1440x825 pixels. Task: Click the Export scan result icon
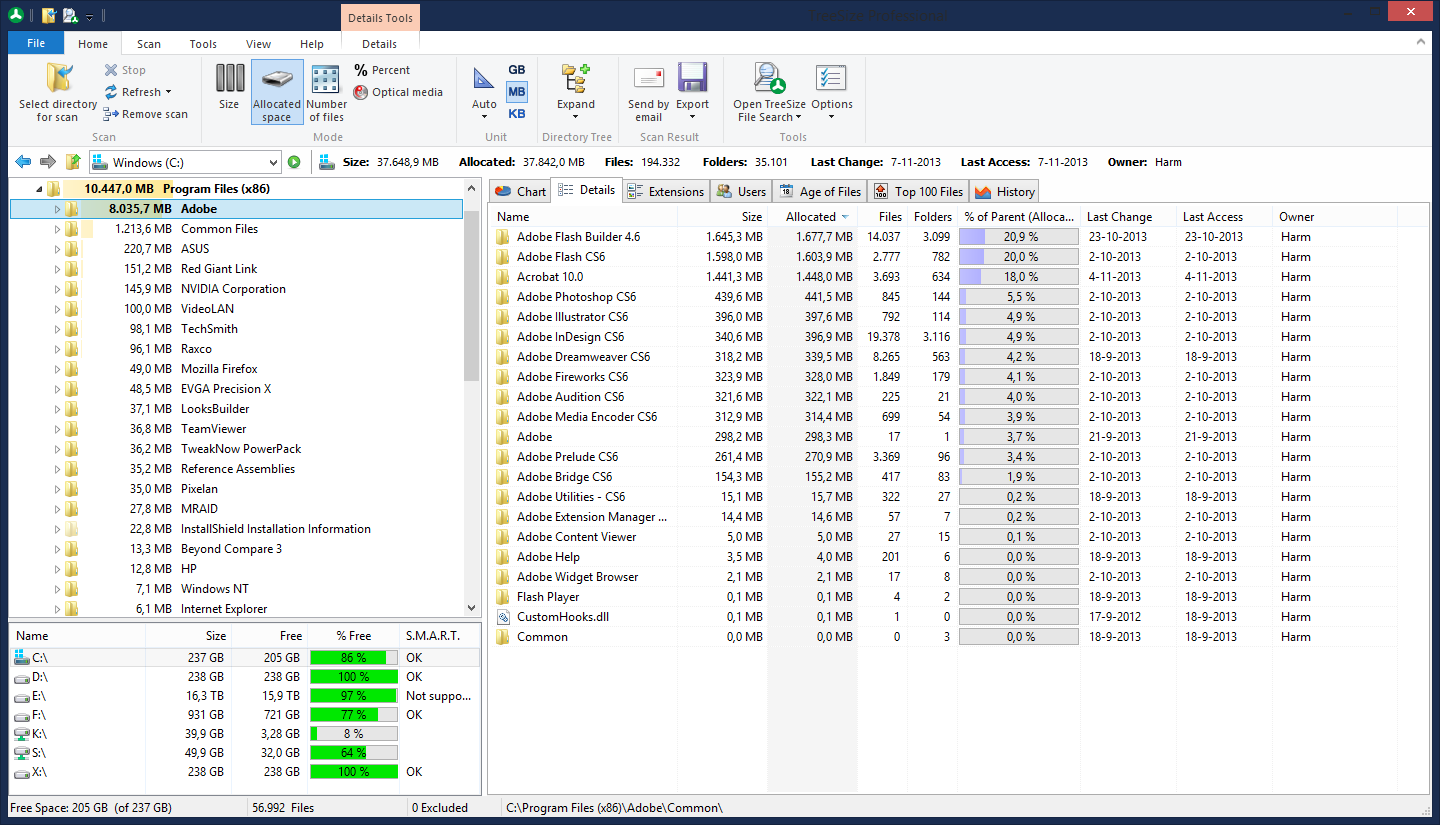point(692,80)
